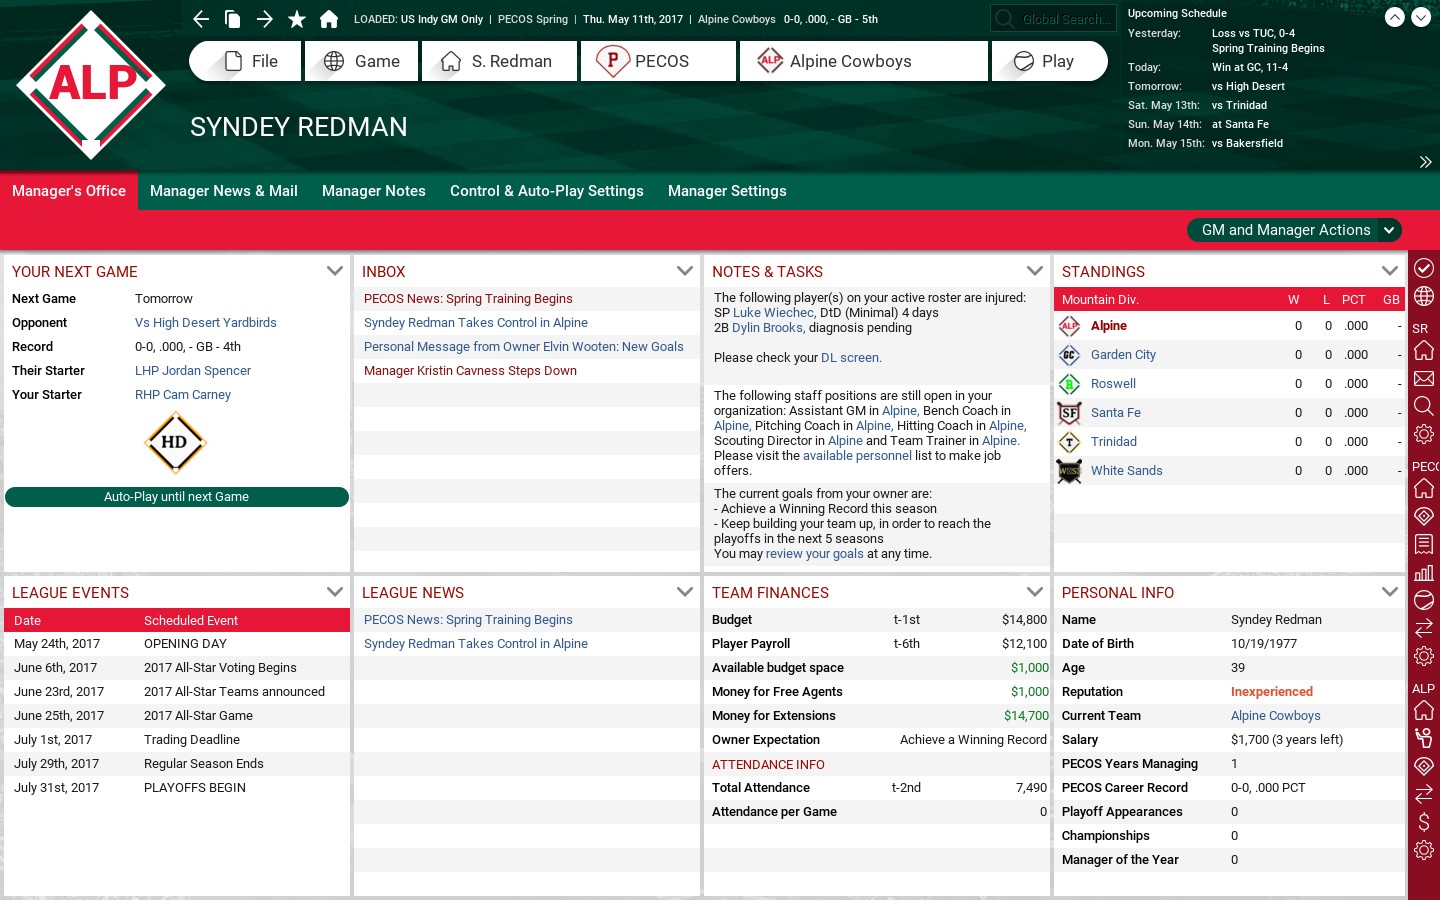The image size is (1440, 900).
Task: Open the GM and Manager Actions dropdown
Action: point(1294,230)
